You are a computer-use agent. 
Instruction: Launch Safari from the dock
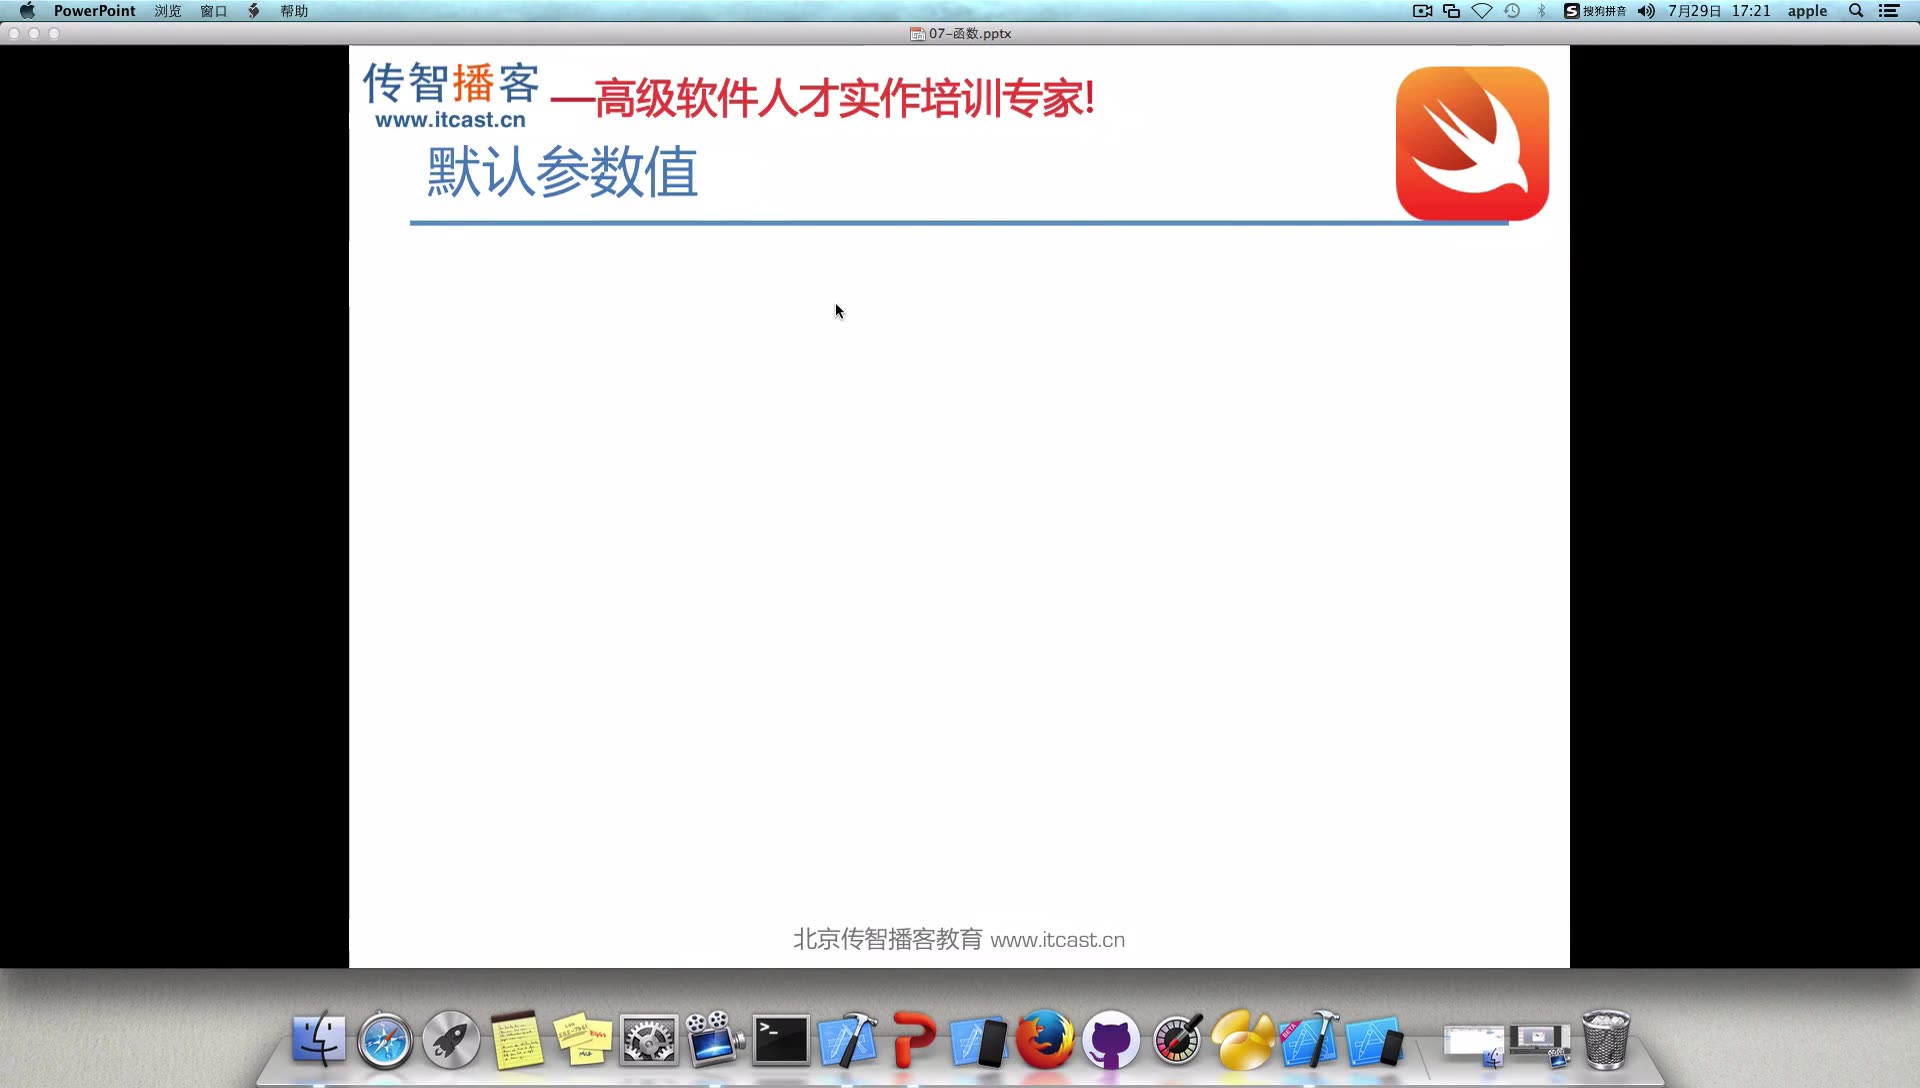point(384,1041)
